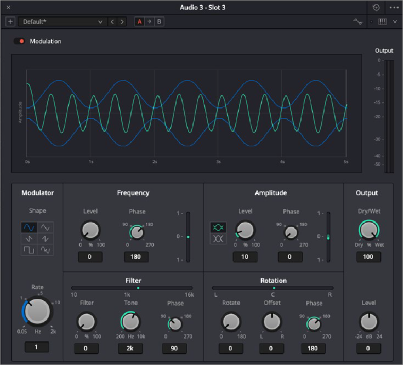Edit the Amplitude Level value 10
Image resolution: width=403 pixels, height=365 pixels.
tap(245, 257)
